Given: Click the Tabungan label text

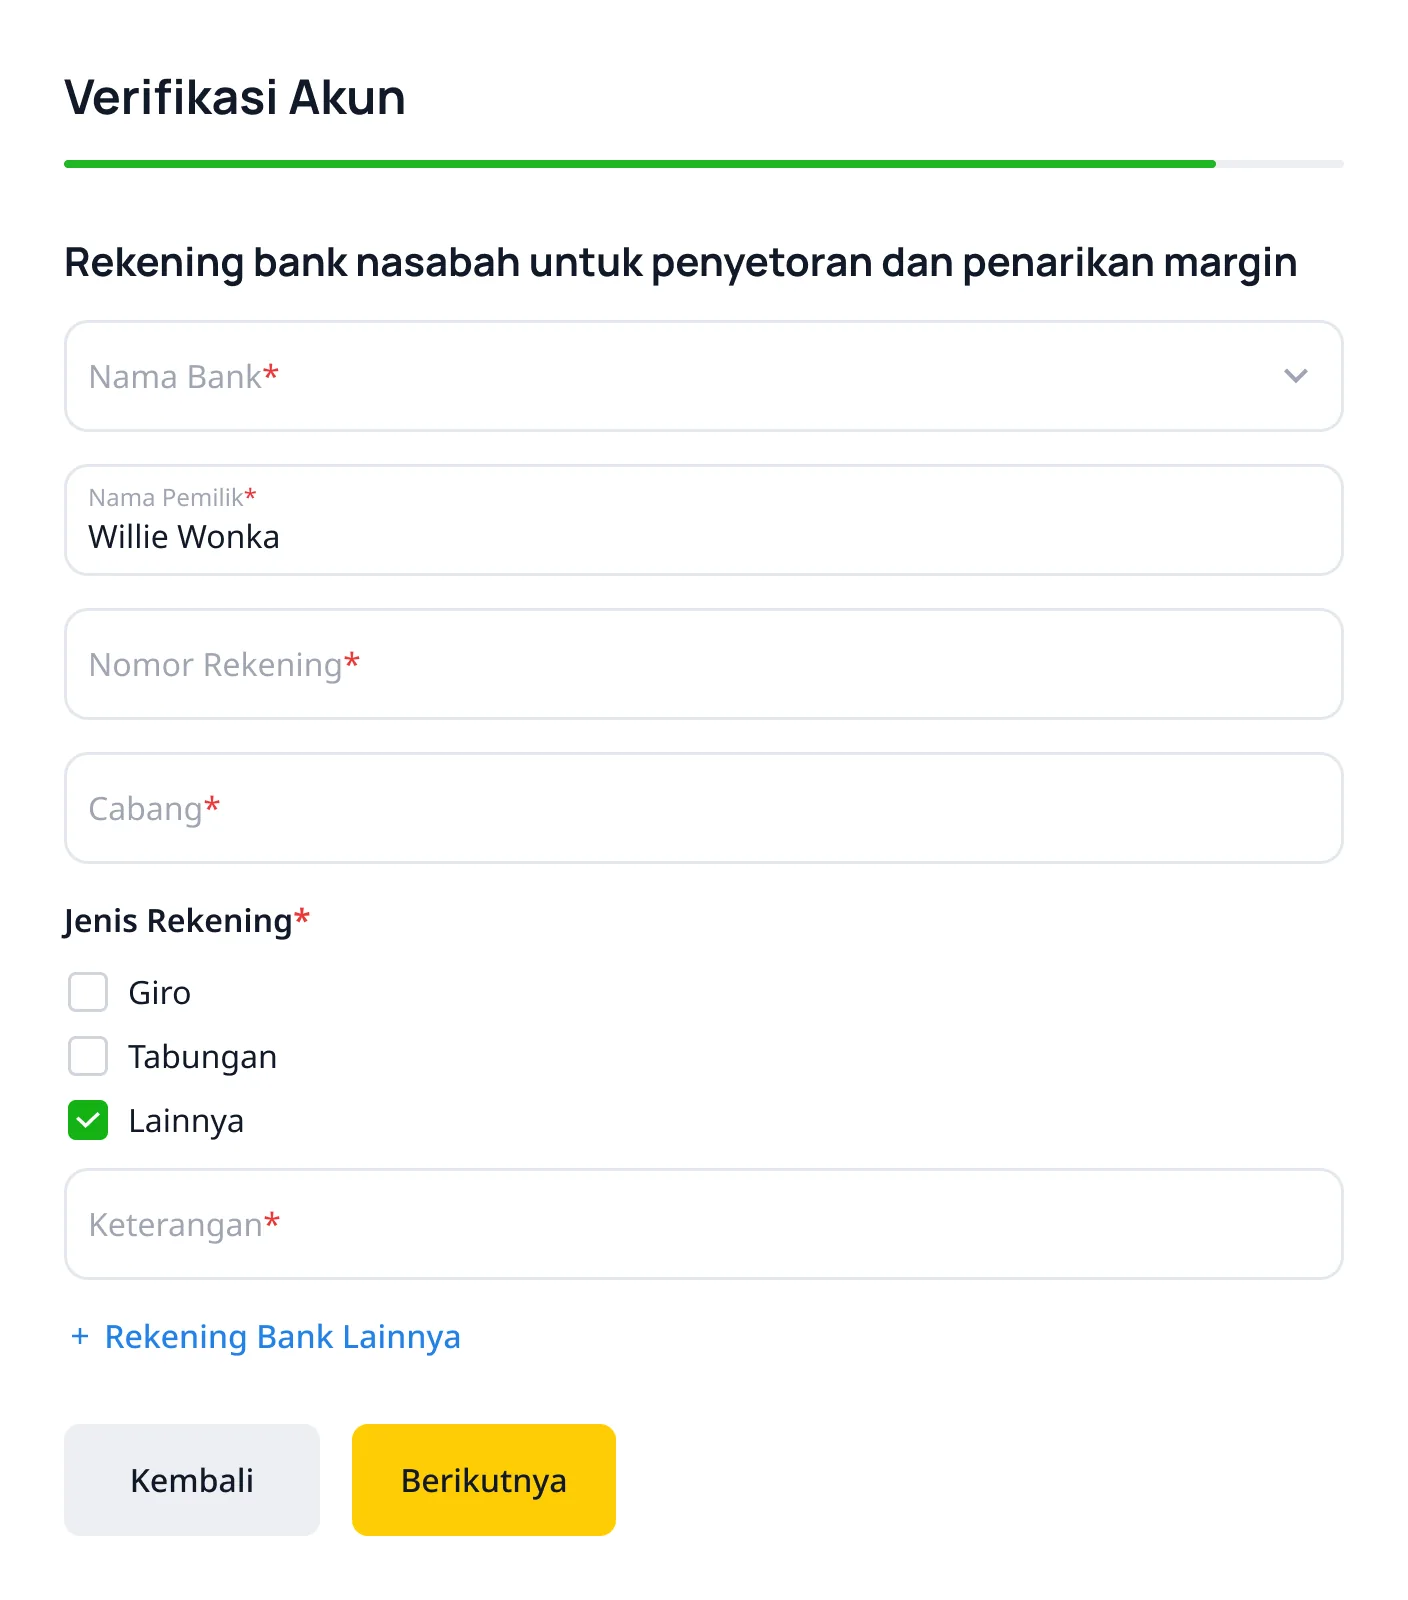Looking at the screenshot, I should pos(202,1056).
